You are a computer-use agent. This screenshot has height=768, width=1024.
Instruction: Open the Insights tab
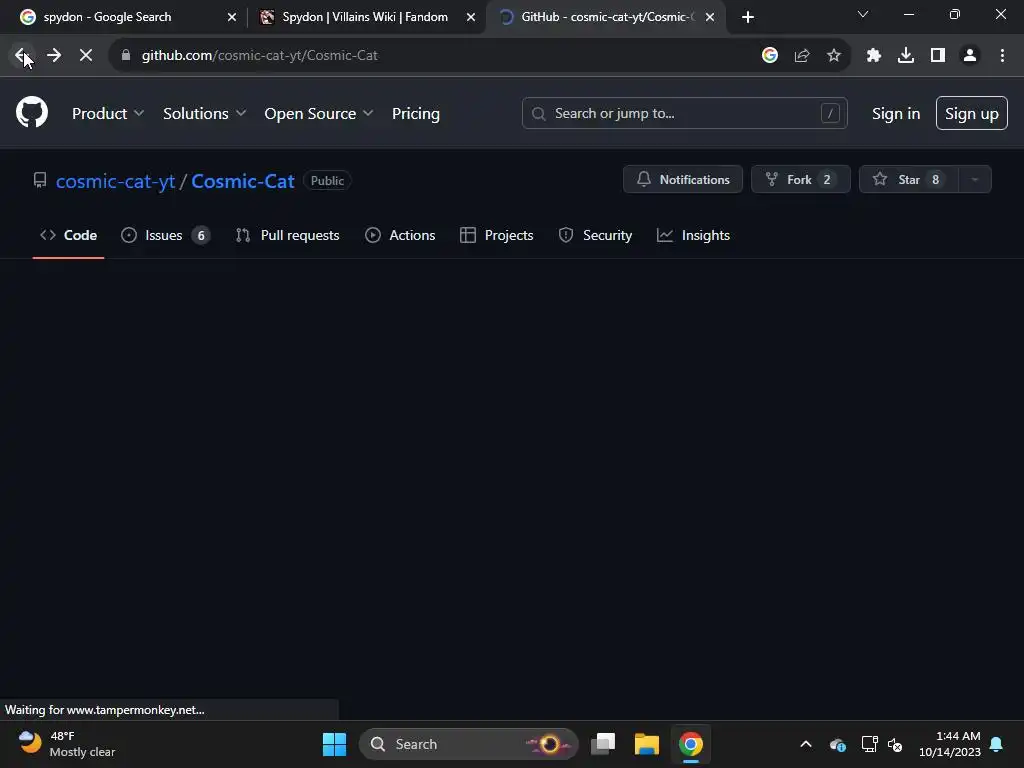pos(693,235)
